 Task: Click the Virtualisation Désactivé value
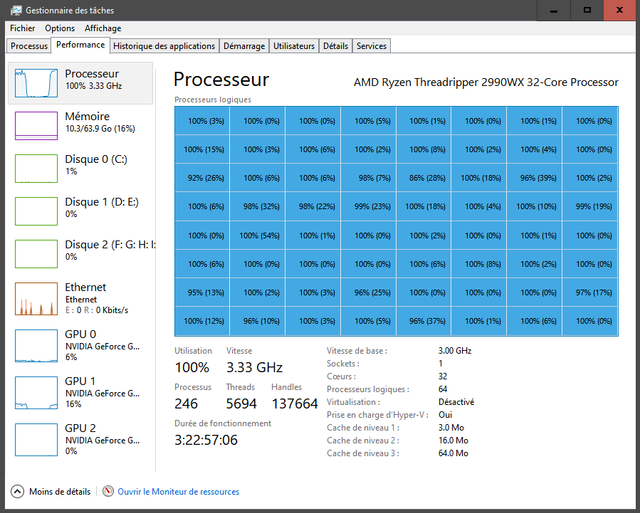456,402
